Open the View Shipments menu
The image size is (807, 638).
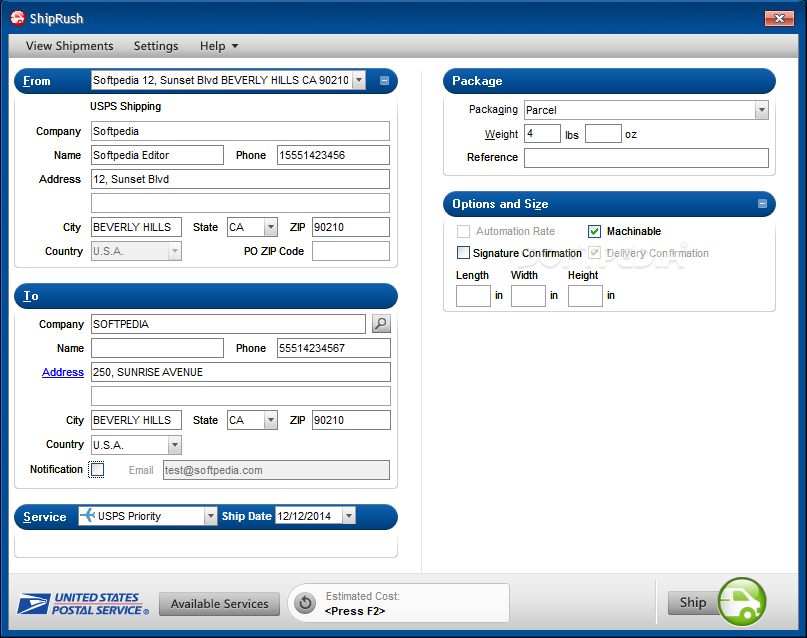click(x=69, y=46)
